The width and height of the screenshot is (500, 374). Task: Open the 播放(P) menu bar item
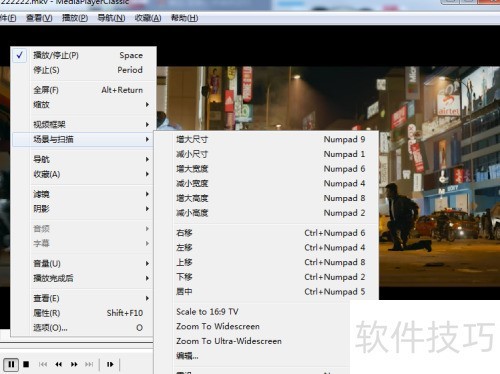tap(75, 18)
